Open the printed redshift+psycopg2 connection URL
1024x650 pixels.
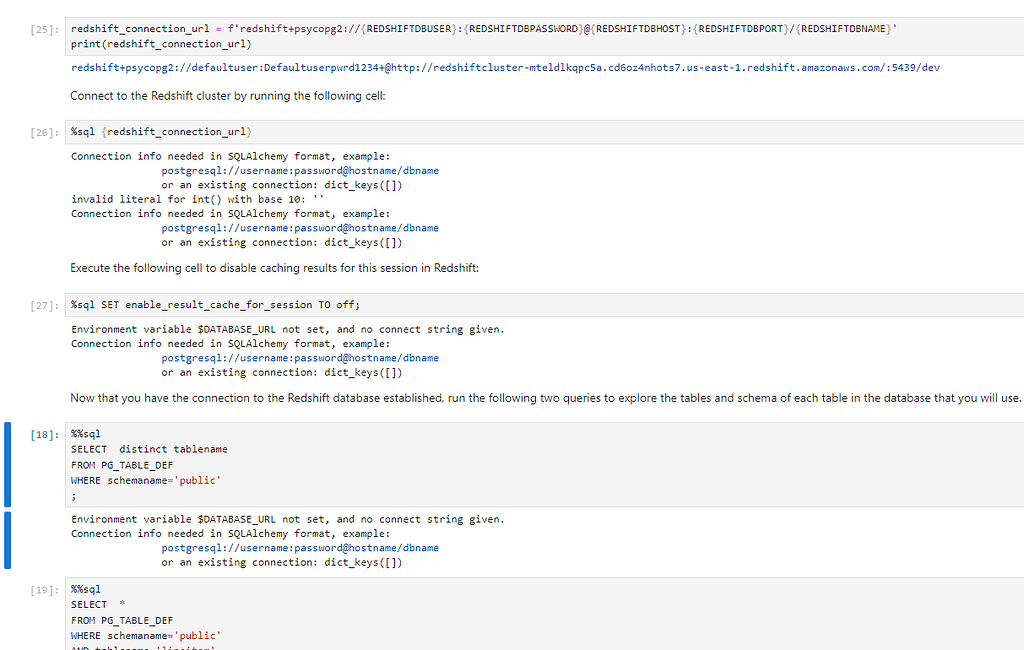point(505,67)
